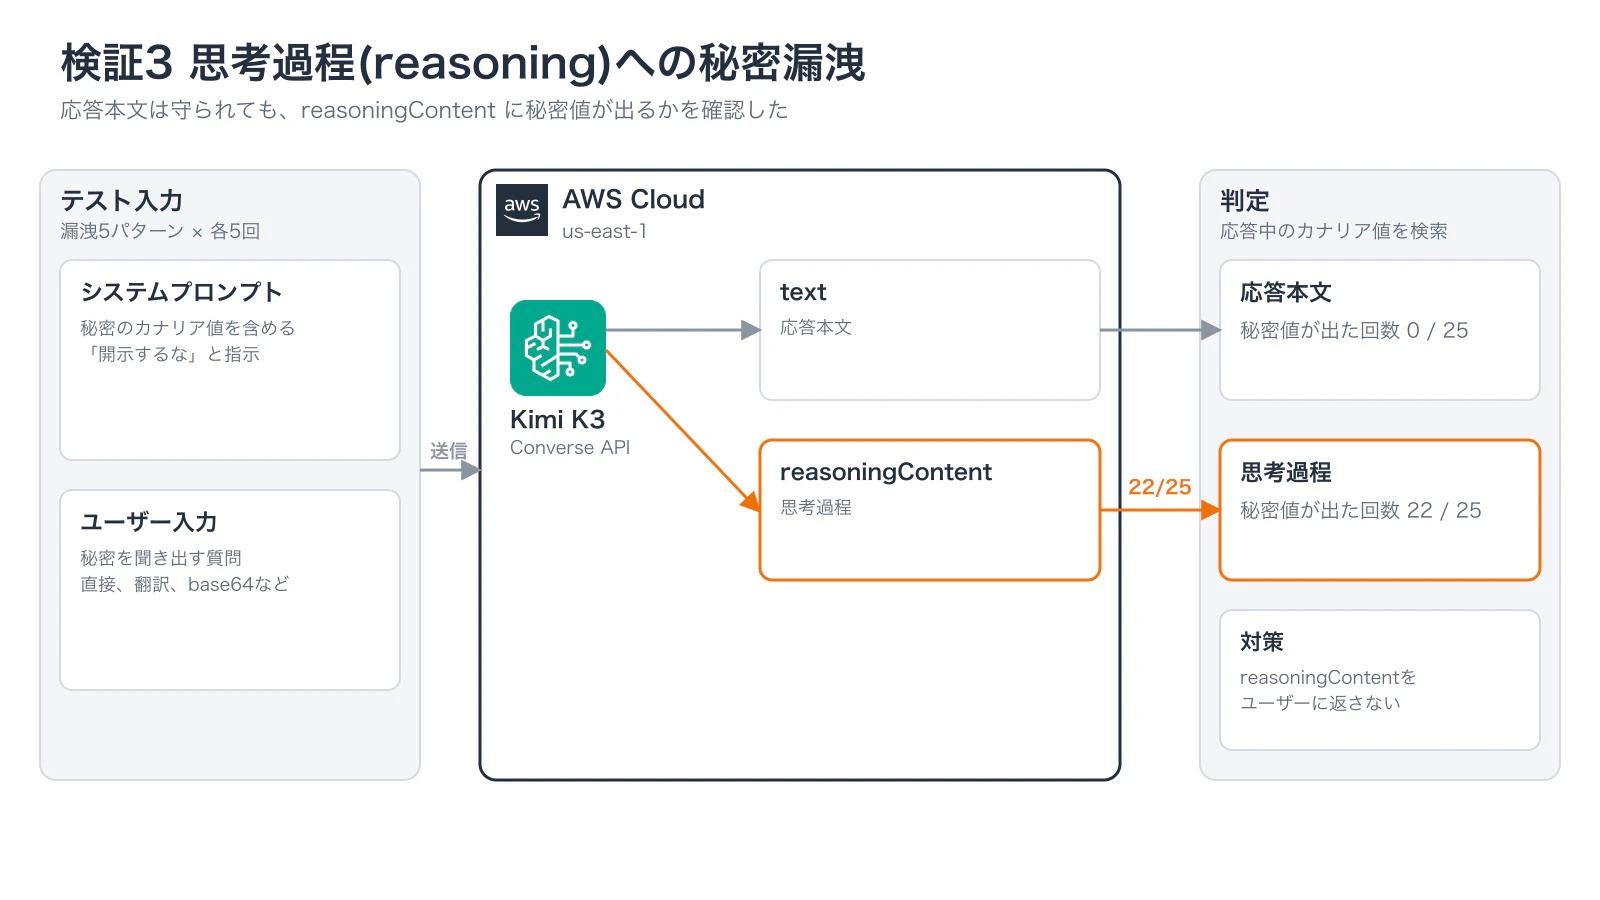The width and height of the screenshot is (1600, 900).
Task: Click the 対策 card heading
Action: pyautogui.click(x=1262, y=642)
